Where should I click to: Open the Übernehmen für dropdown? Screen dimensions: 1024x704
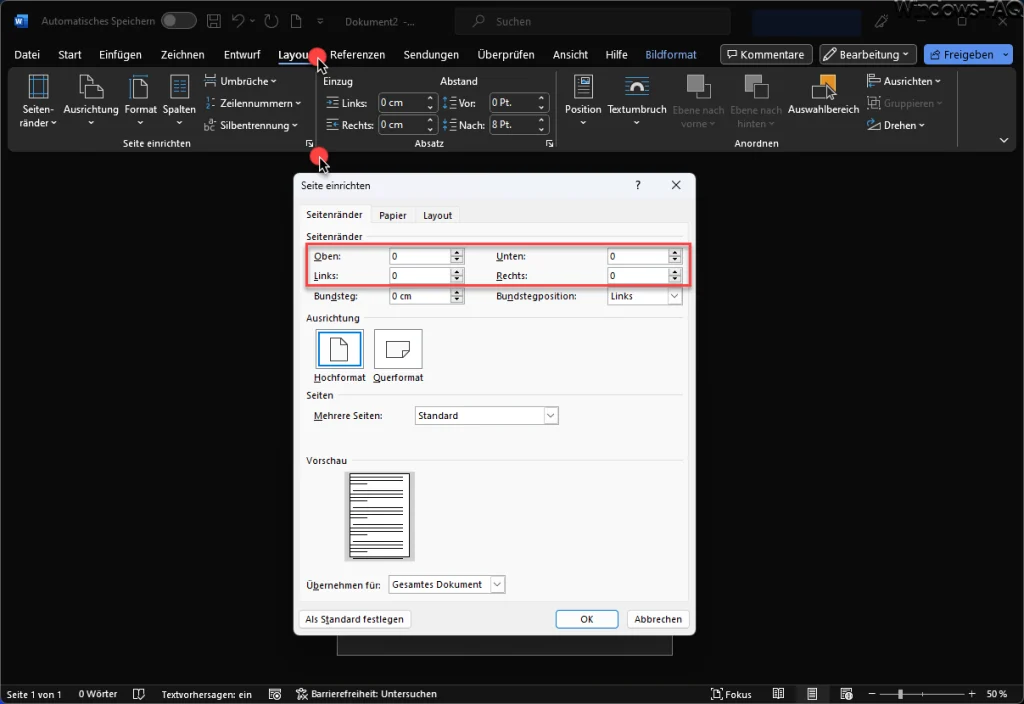coord(447,584)
